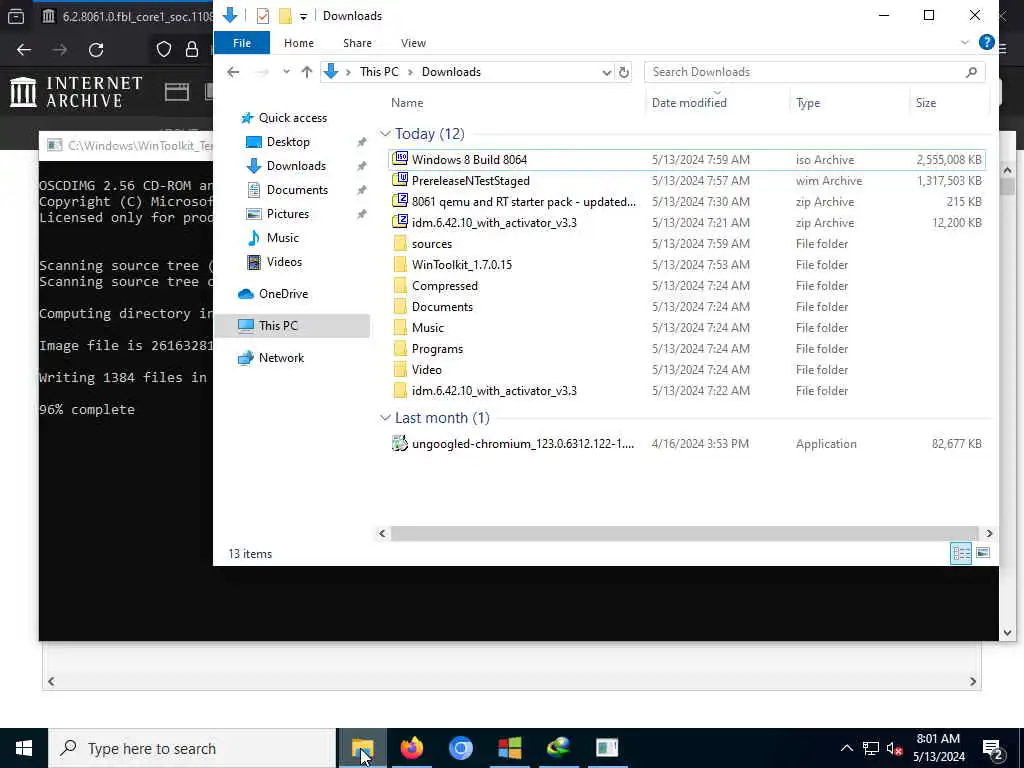
Task: Open notification center icon
Action: (x=993, y=749)
